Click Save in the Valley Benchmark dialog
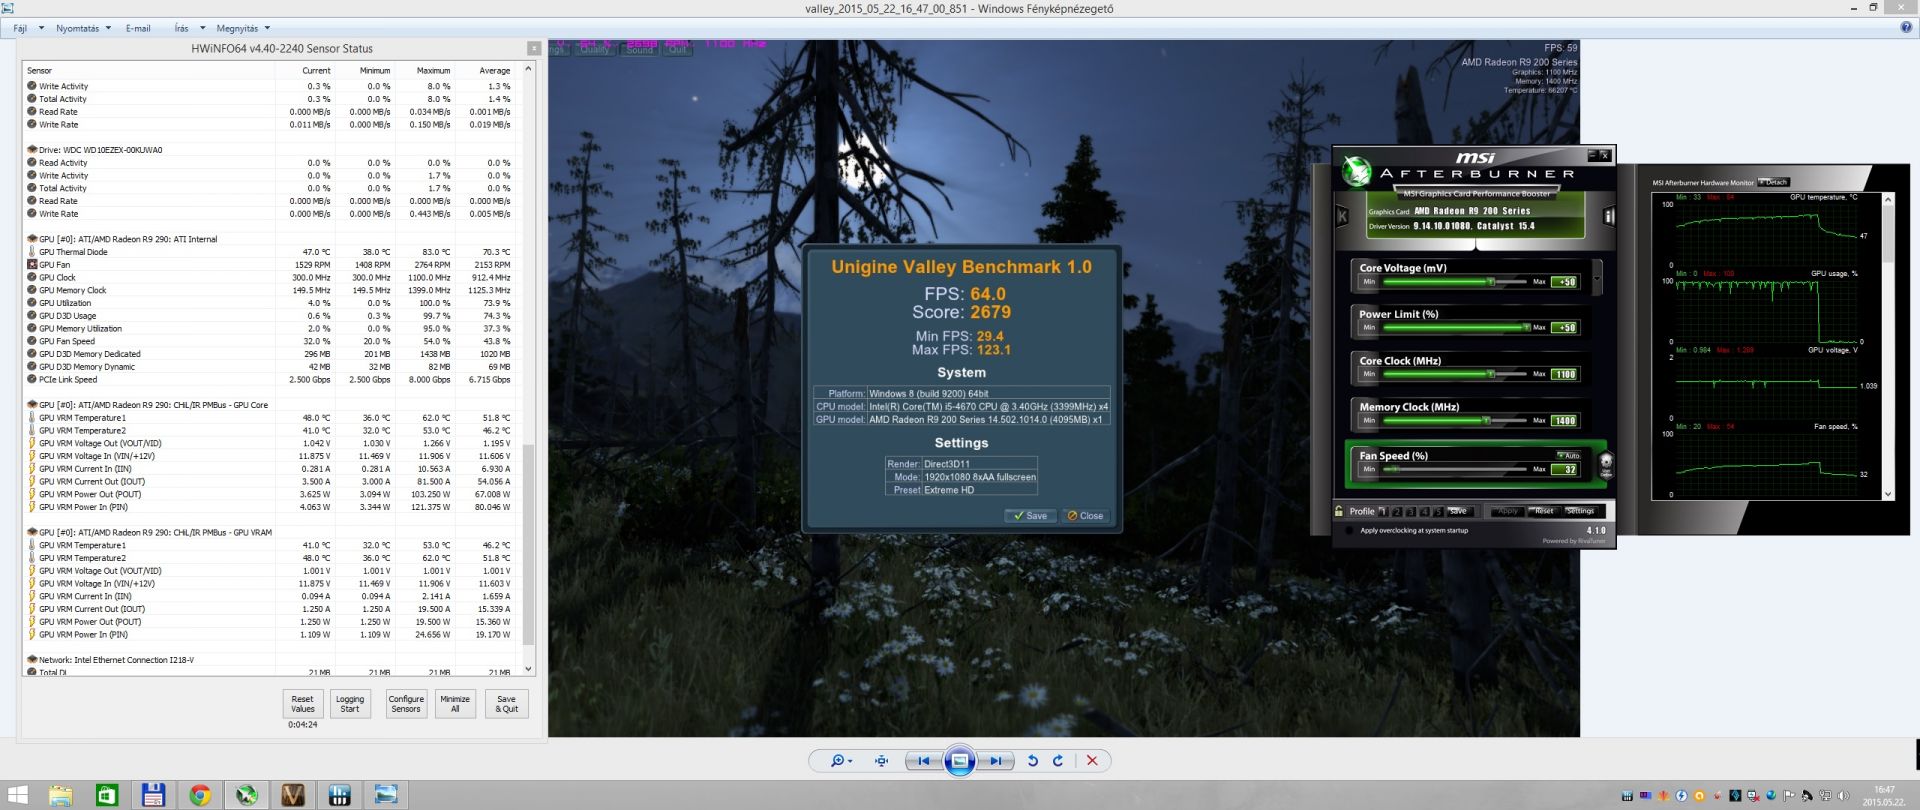 1030,516
